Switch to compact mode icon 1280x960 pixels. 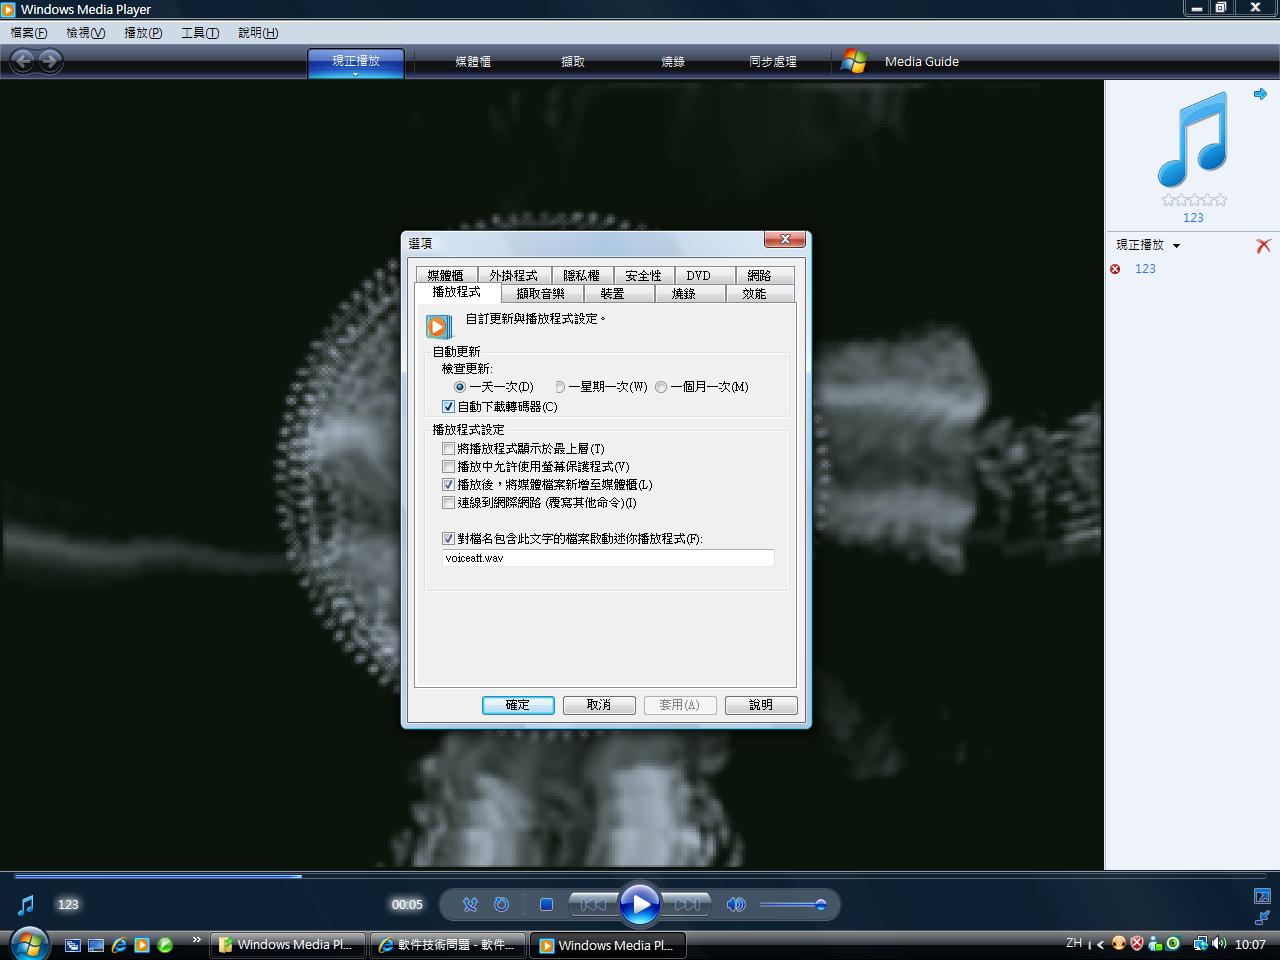click(x=1262, y=918)
